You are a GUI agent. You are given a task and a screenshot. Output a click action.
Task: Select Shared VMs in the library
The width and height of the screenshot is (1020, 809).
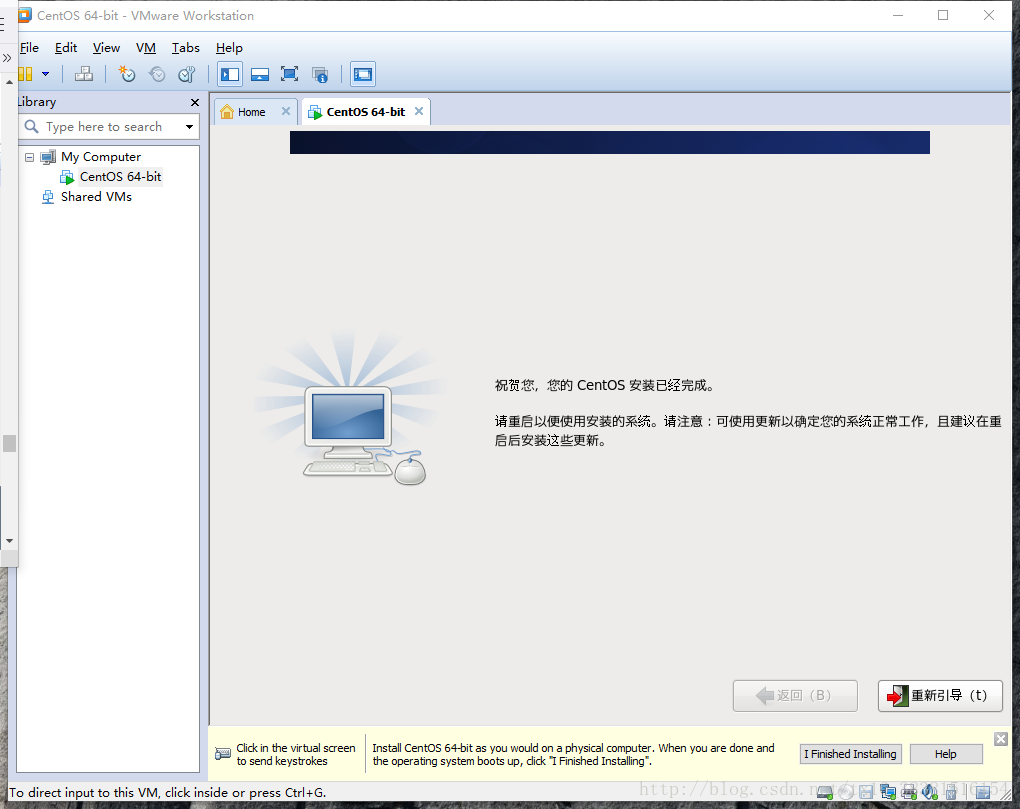click(x=96, y=196)
